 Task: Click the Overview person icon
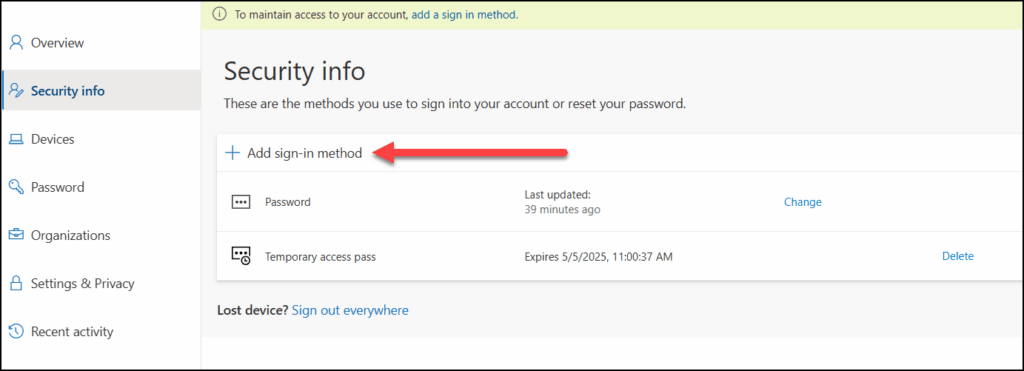coord(16,43)
